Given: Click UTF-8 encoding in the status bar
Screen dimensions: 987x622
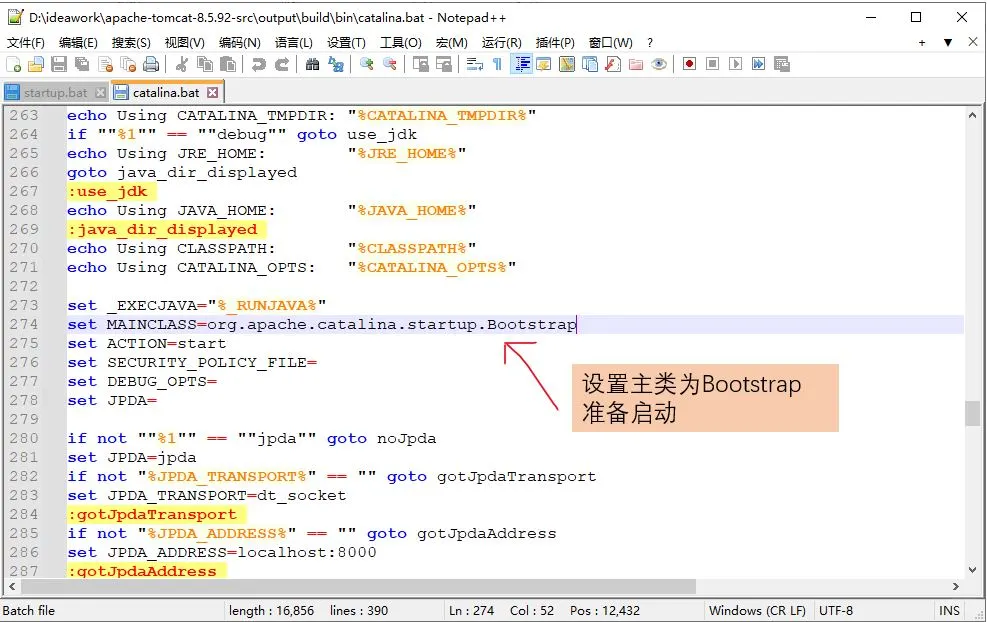Looking at the screenshot, I should click(x=836, y=611).
